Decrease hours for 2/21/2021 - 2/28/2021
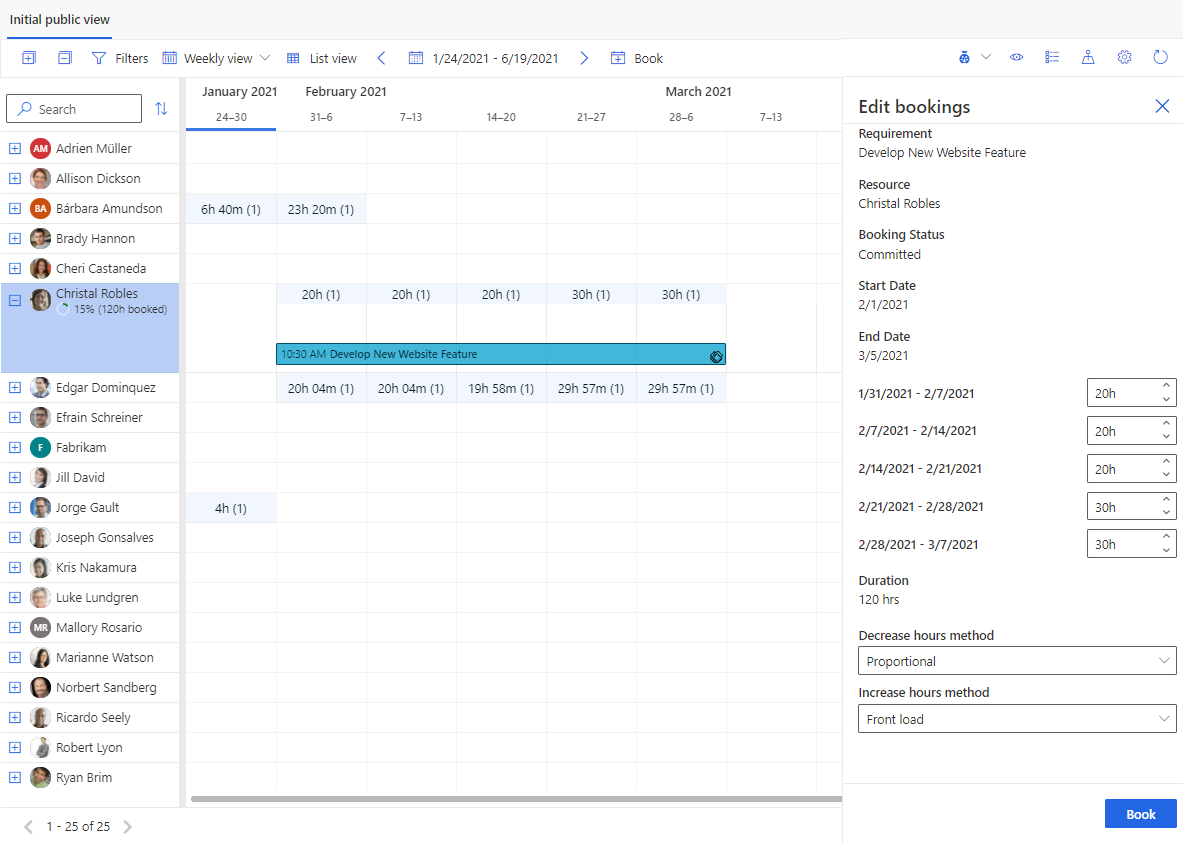The width and height of the screenshot is (1183, 843). pyautogui.click(x=1166, y=513)
